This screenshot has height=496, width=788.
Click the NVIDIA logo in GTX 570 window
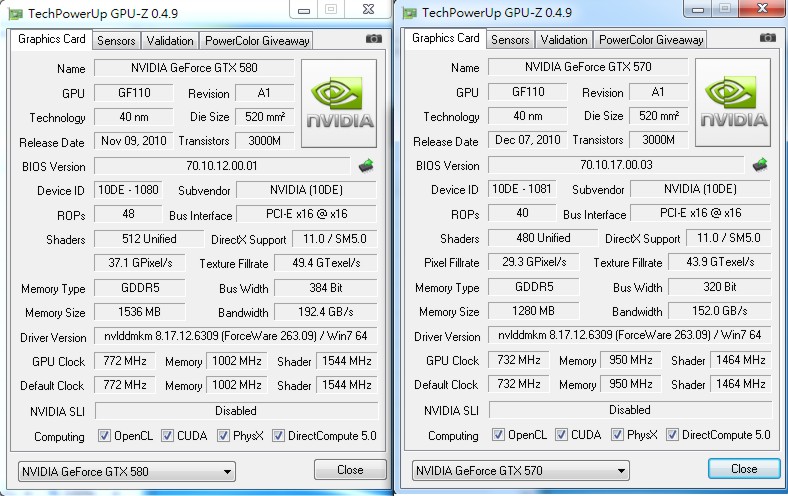pyautogui.click(x=733, y=103)
